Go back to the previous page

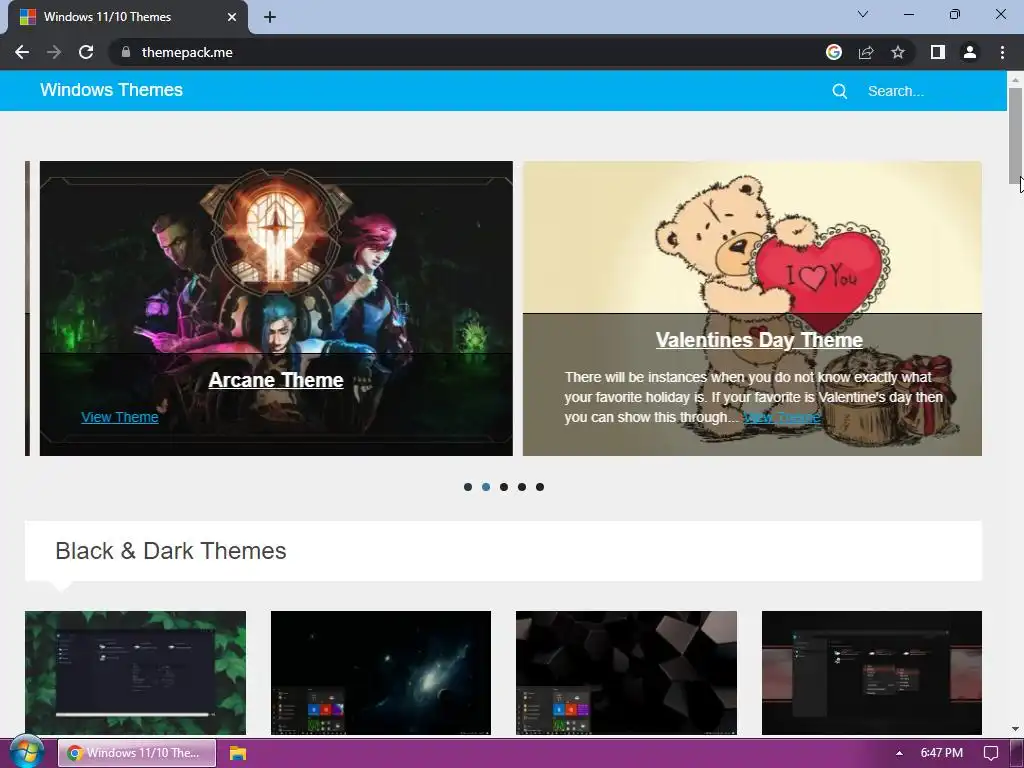(x=22, y=52)
